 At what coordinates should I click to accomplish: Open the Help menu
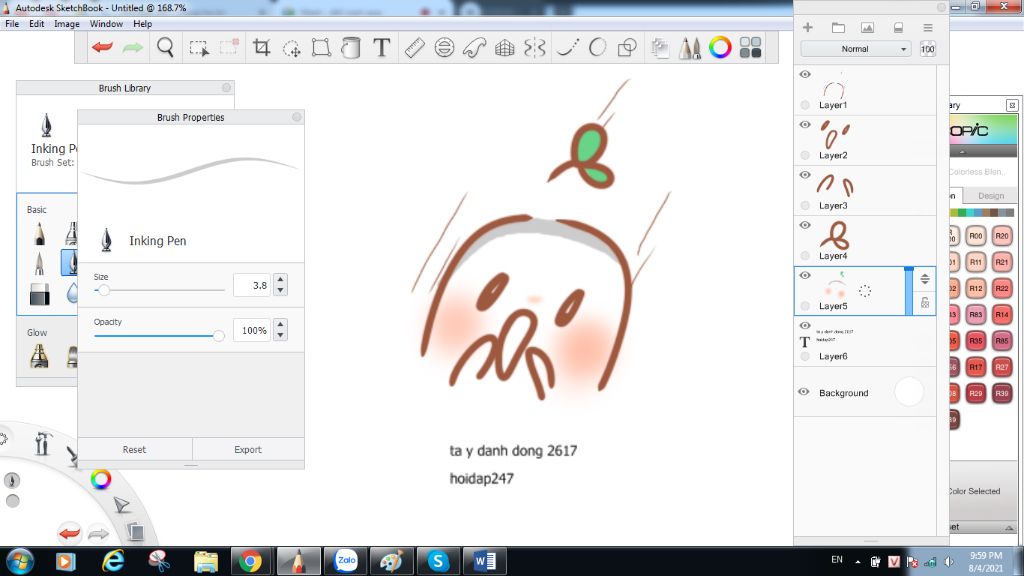click(x=142, y=24)
